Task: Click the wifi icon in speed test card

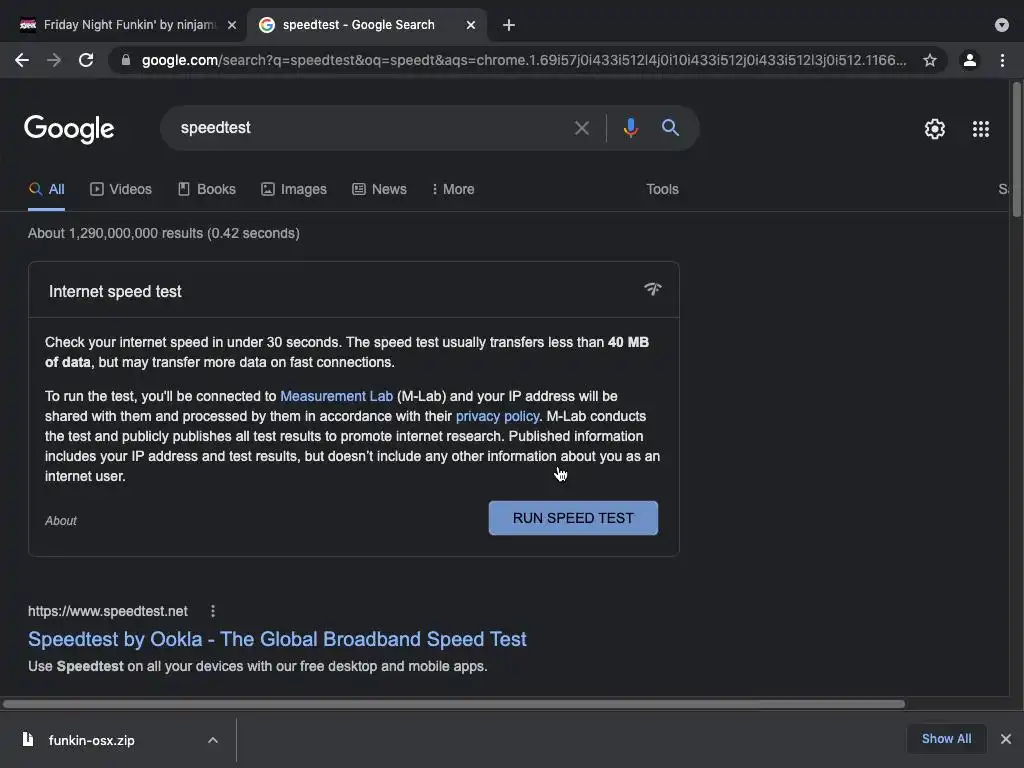Action: pyautogui.click(x=652, y=289)
